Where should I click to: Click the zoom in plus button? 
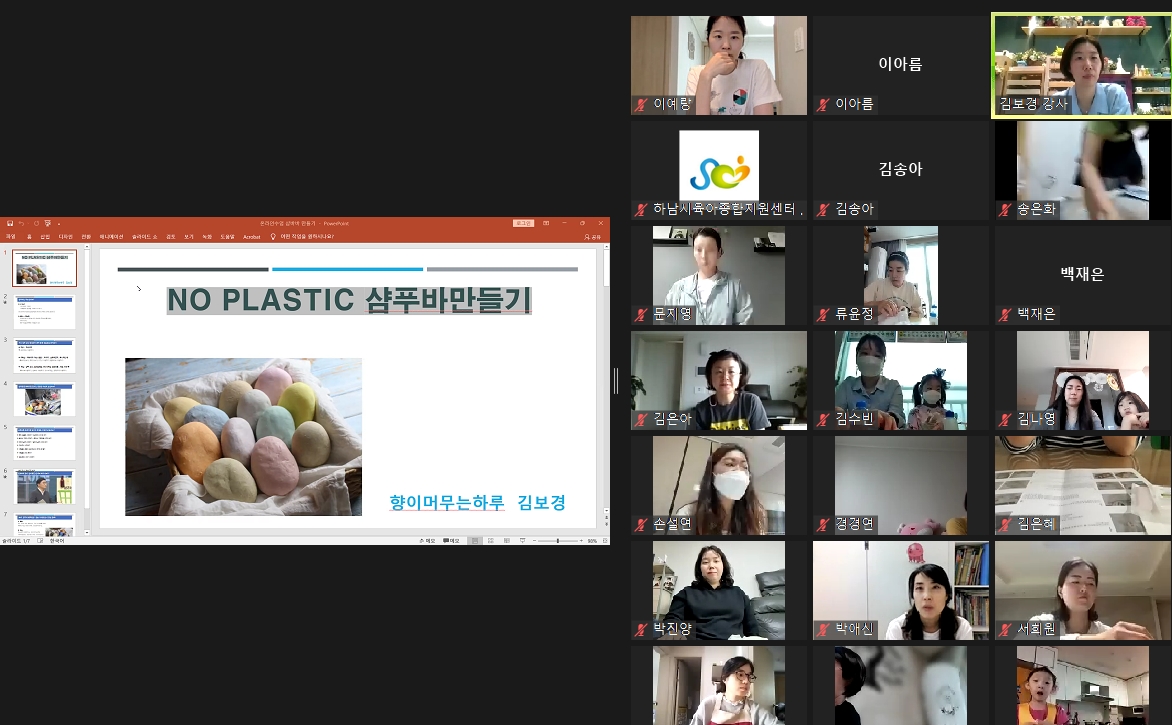[x=581, y=540]
